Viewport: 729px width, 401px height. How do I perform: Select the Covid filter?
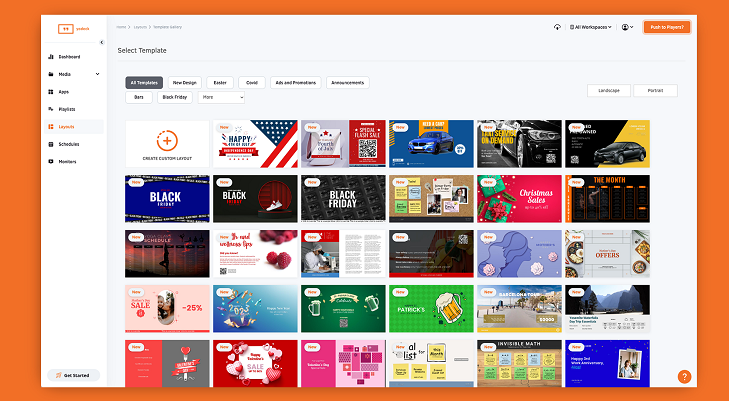click(252, 83)
